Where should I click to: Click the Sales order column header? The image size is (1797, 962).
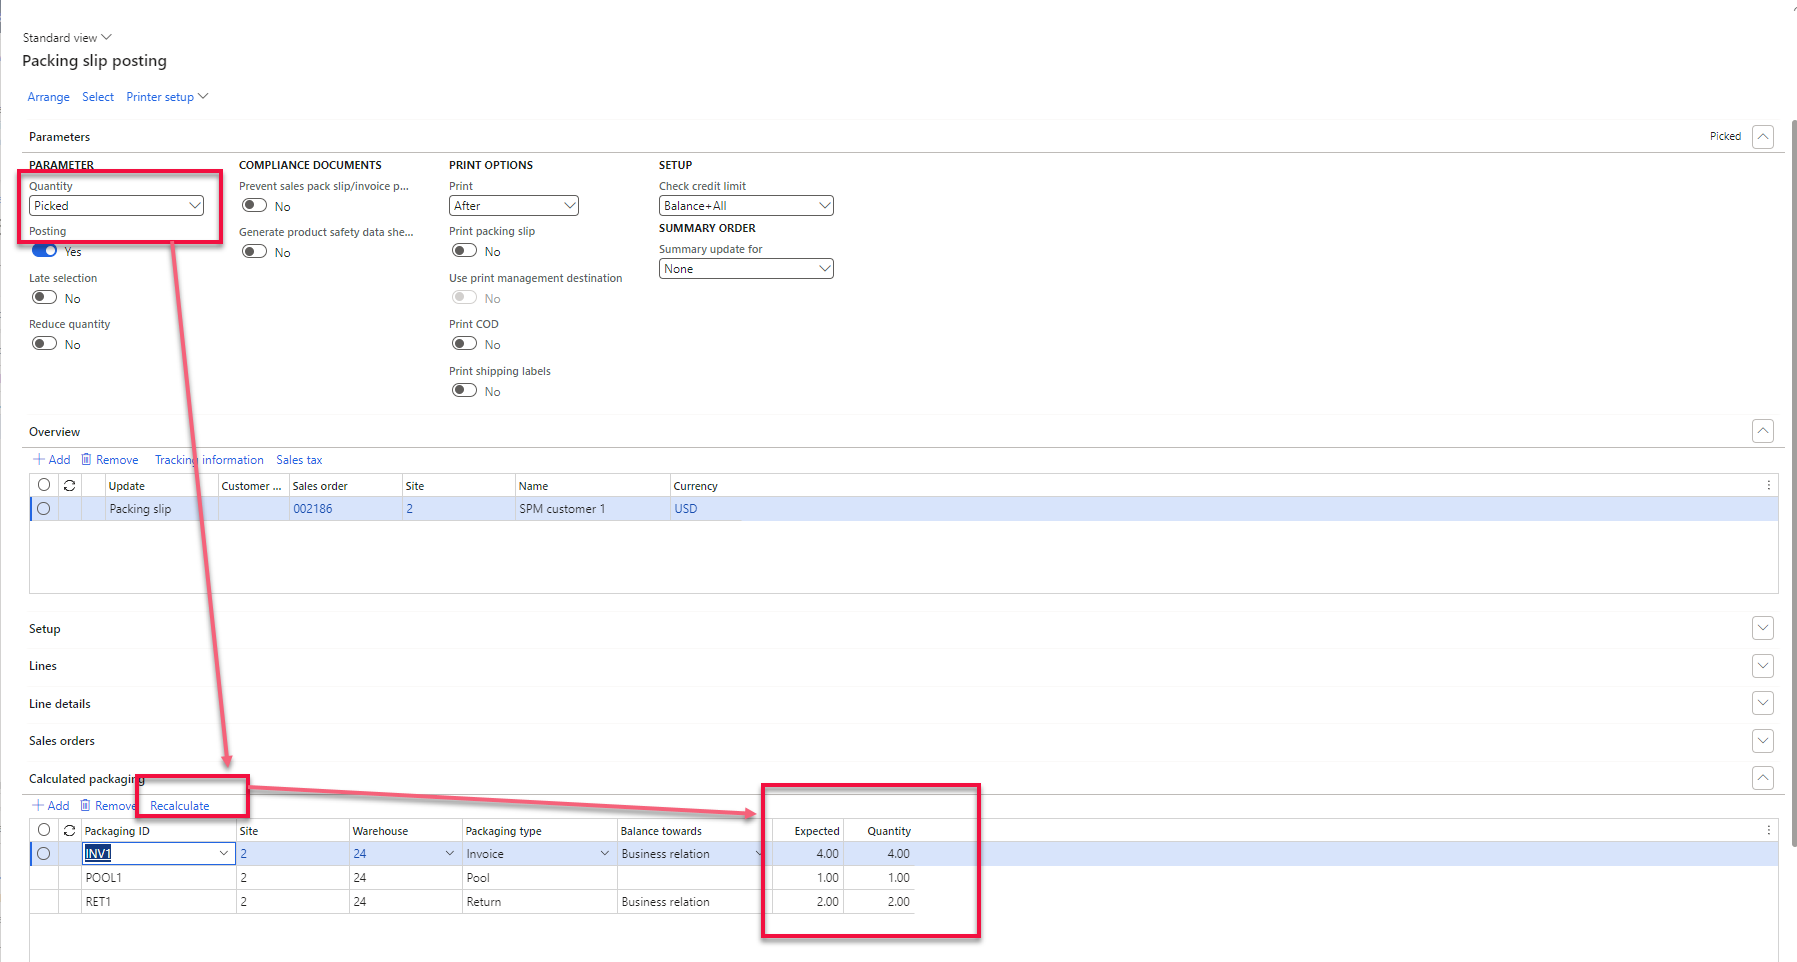320,486
